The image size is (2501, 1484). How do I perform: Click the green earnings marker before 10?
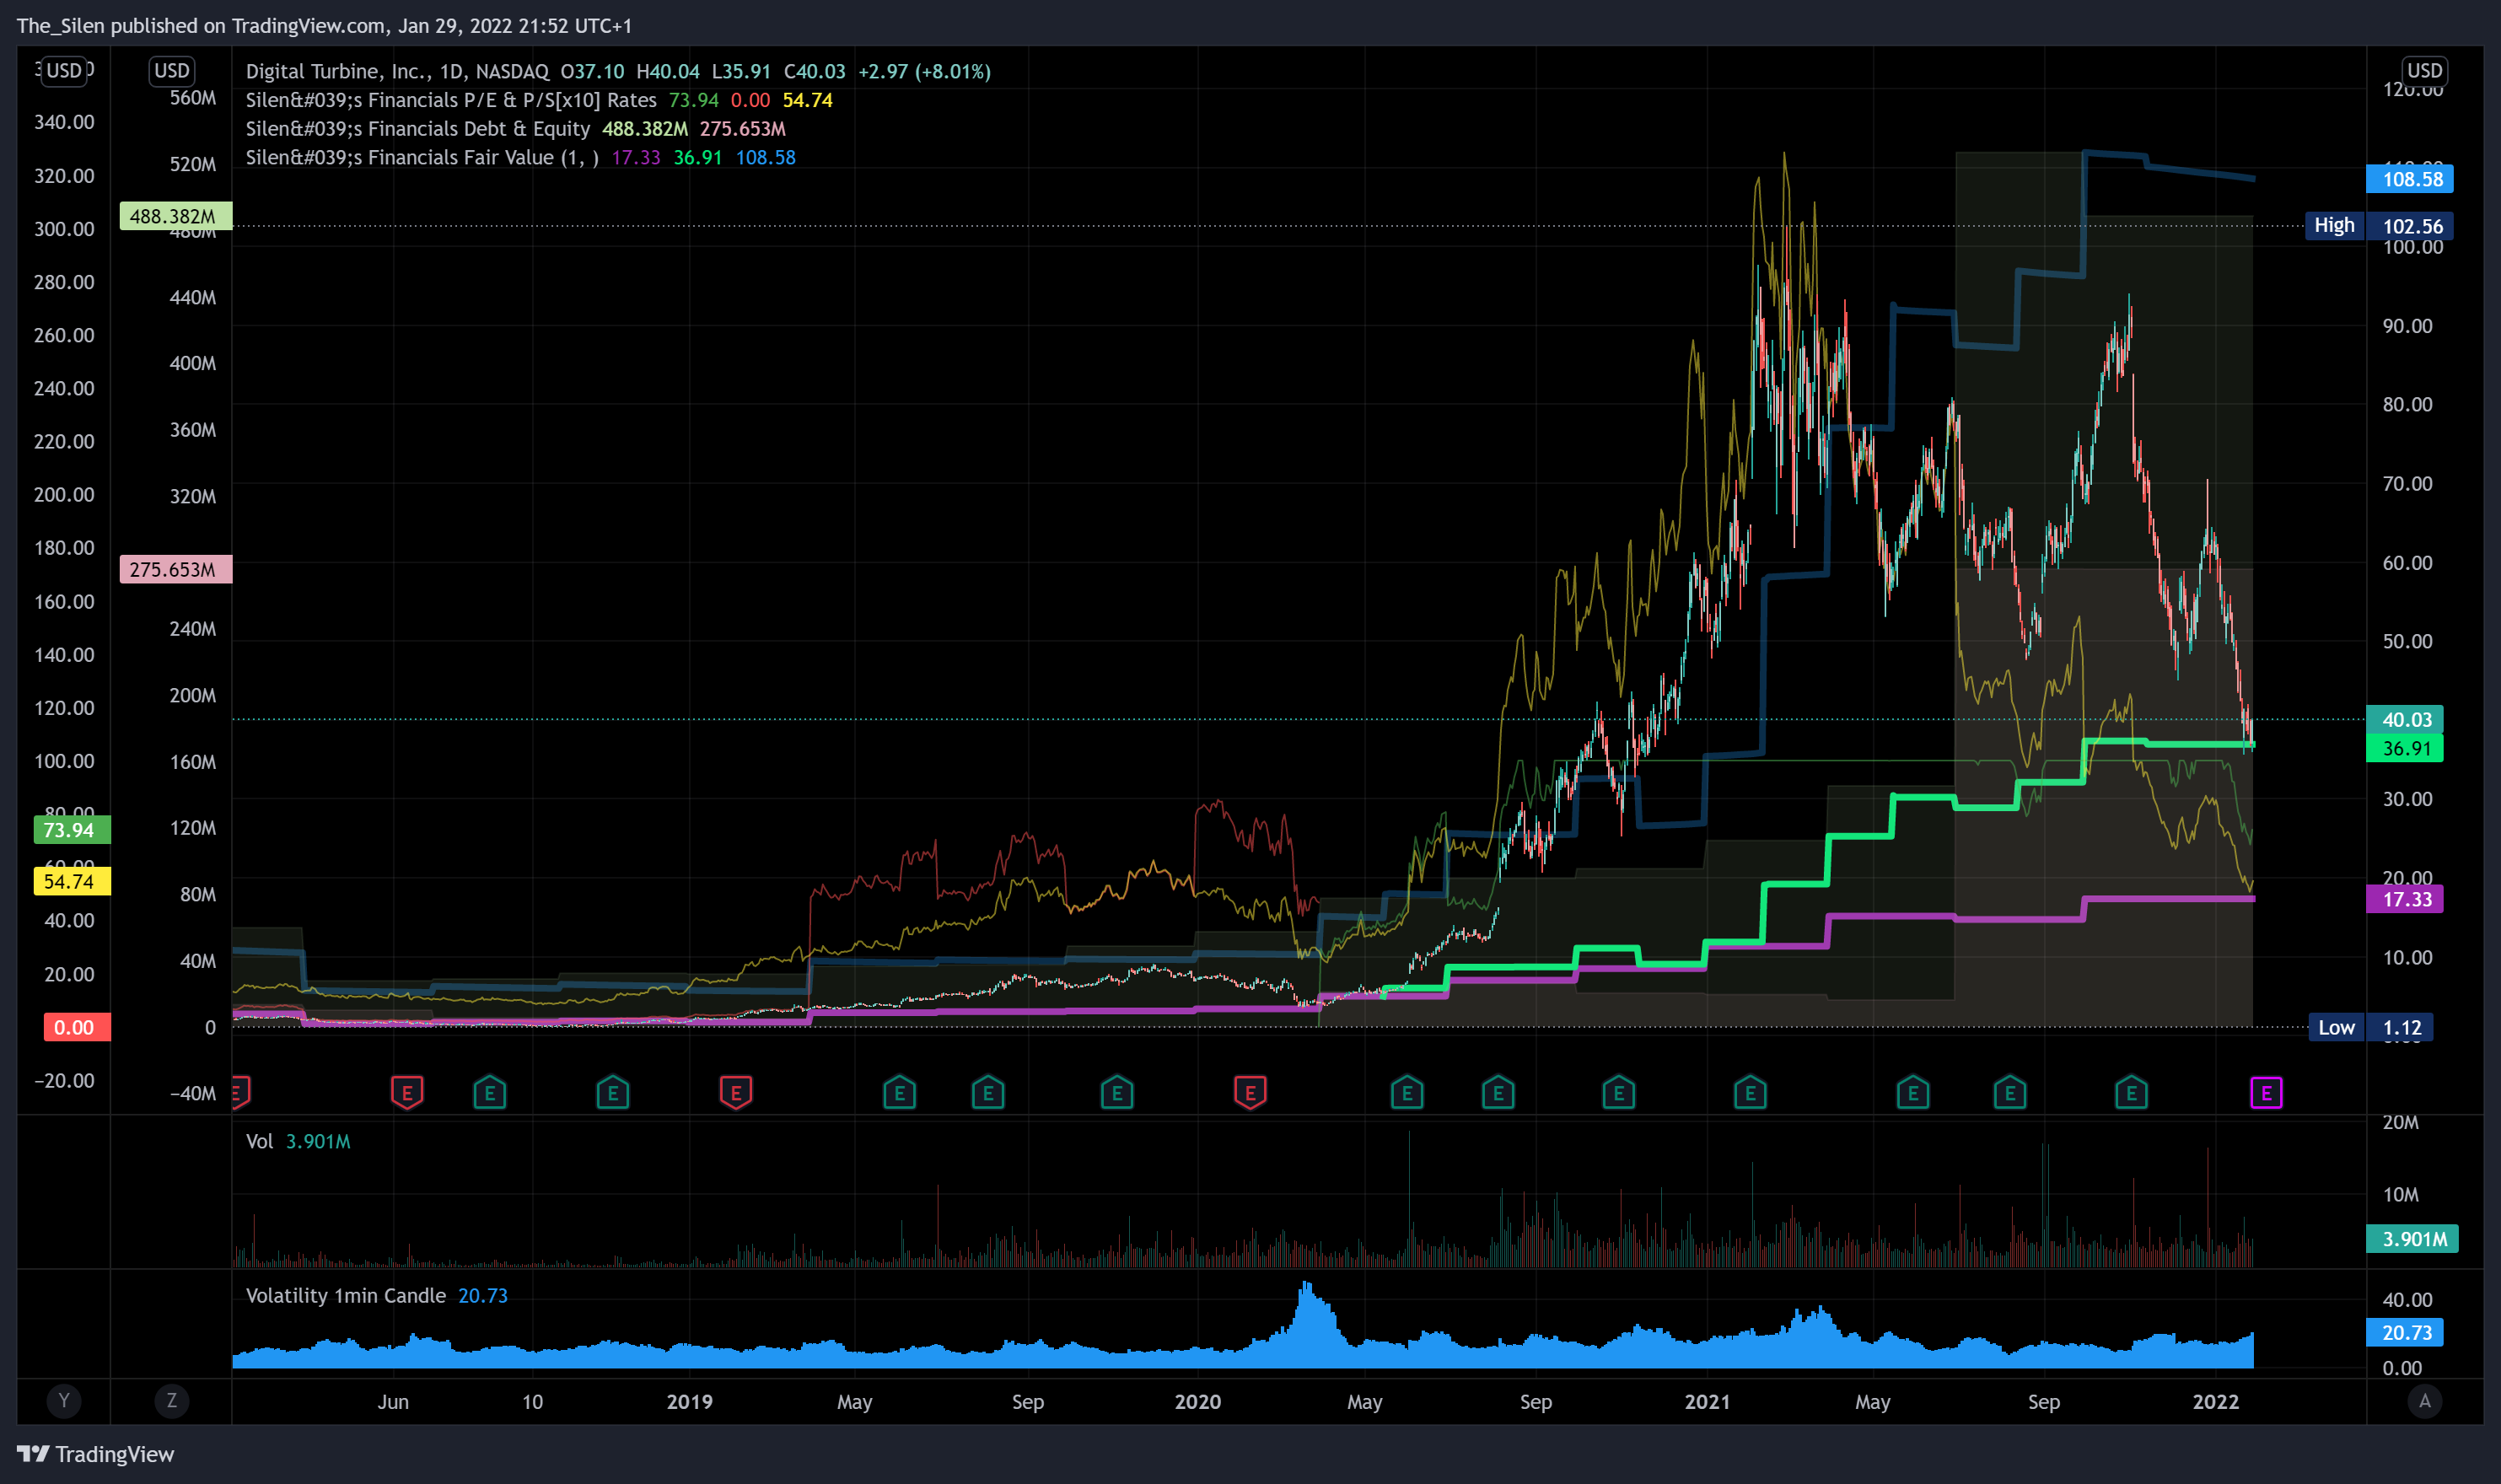click(x=490, y=1092)
